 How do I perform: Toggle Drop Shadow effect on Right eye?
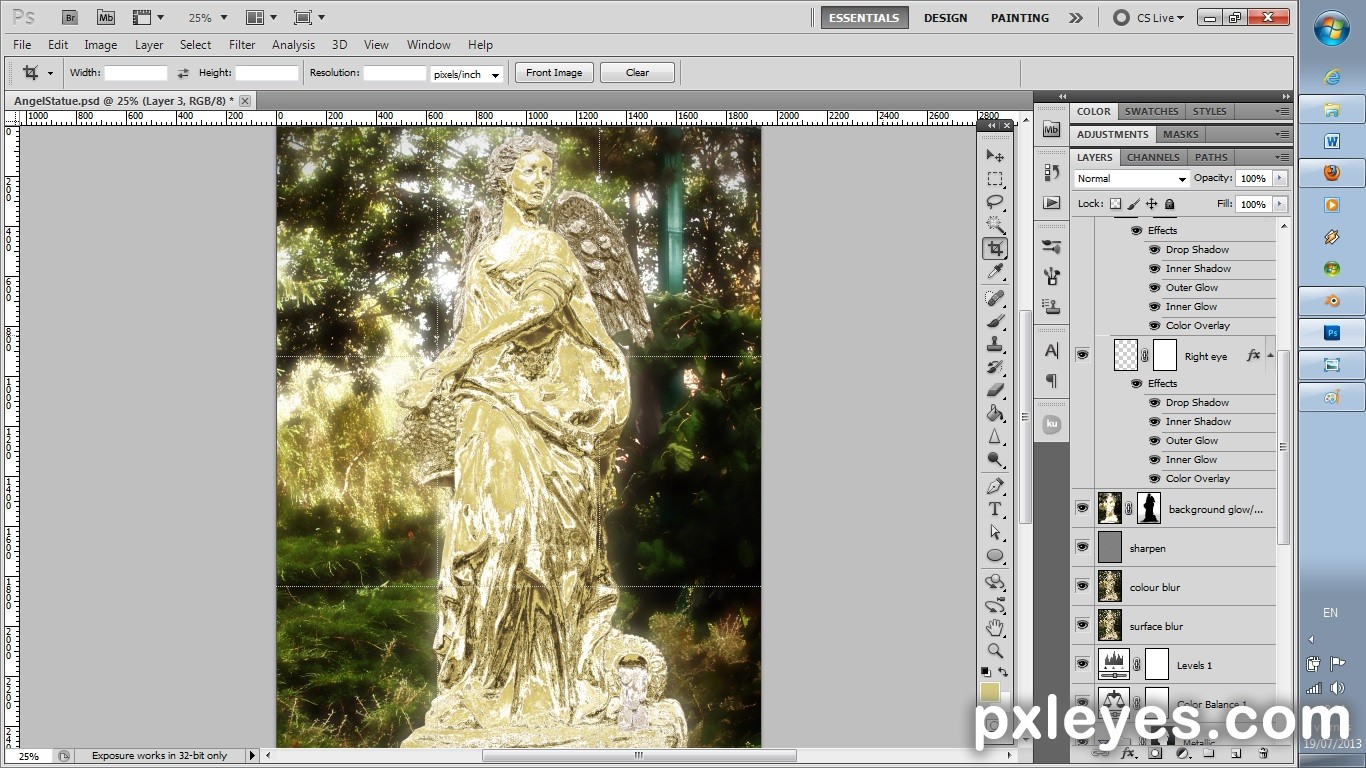[1154, 402]
